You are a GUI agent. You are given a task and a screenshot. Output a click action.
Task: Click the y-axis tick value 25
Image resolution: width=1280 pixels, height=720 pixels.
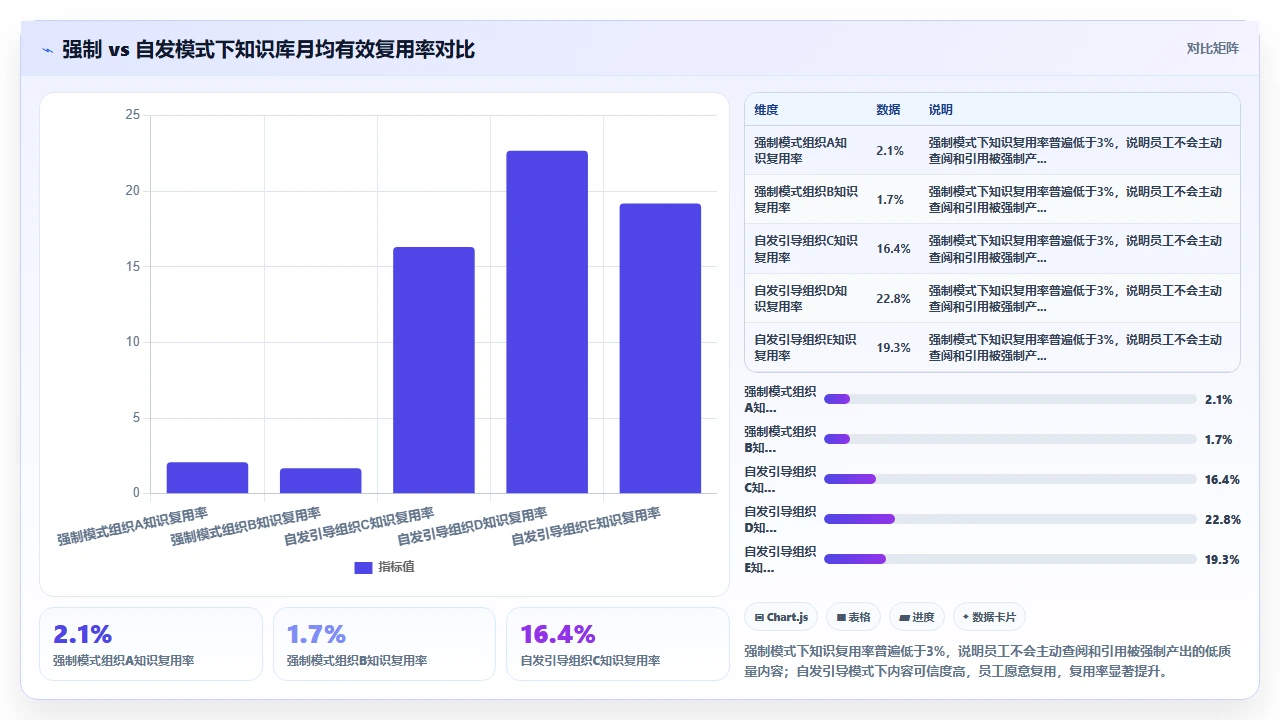pos(133,115)
